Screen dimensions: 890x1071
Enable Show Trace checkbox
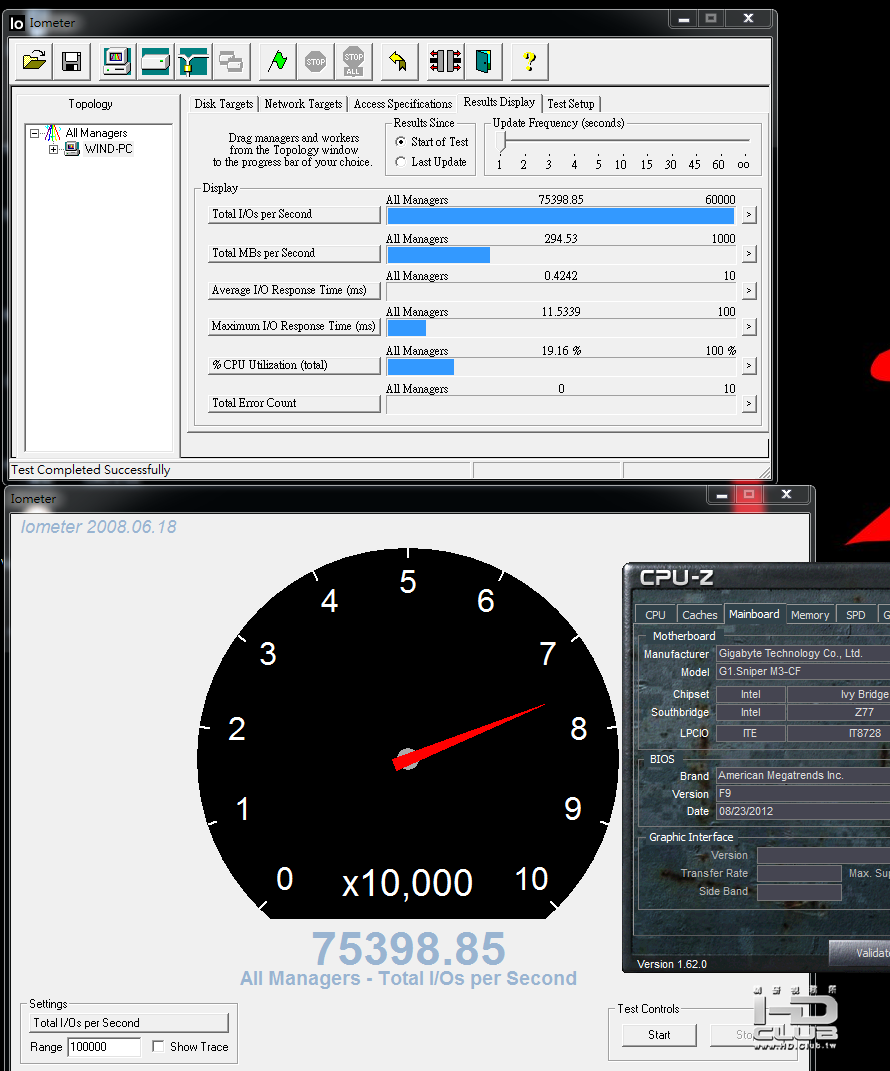pyautogui.click(x=158, y=1046)
